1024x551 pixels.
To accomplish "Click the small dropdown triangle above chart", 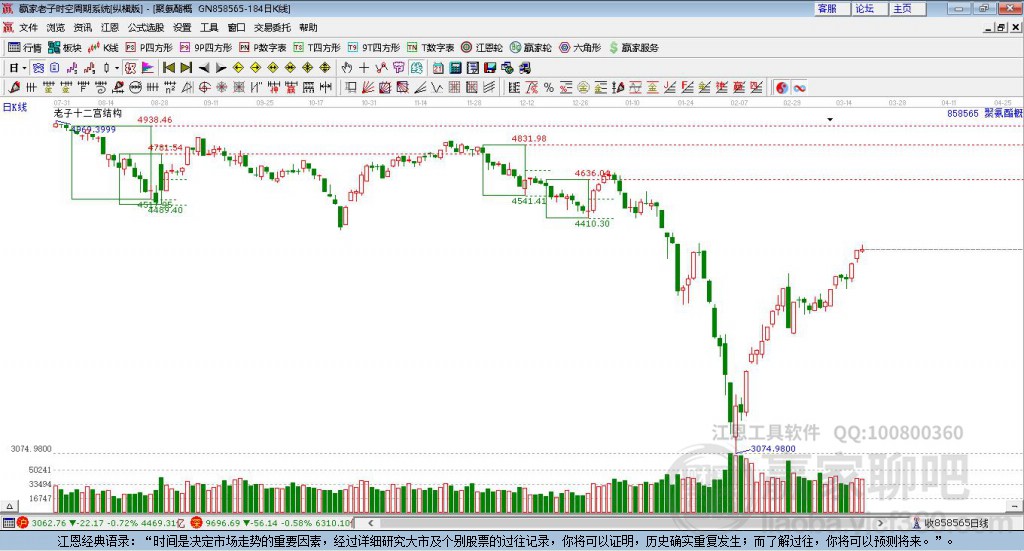I will pyautogui.click(x=830, y=119).
